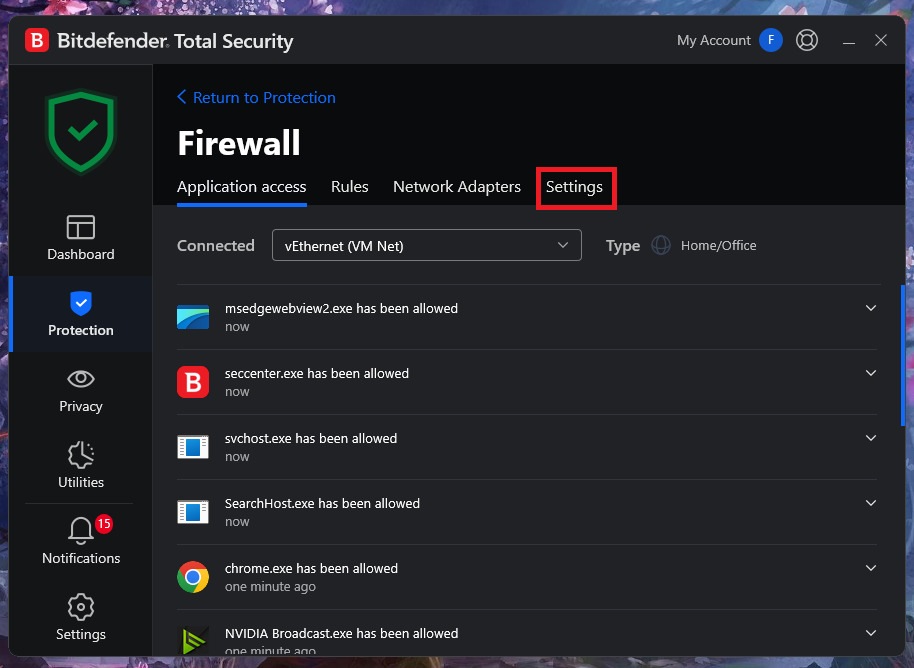The image size is (914, 668).
Task: Expand the chrome.exe entry chevron
Action: click(x=871, y=568)
